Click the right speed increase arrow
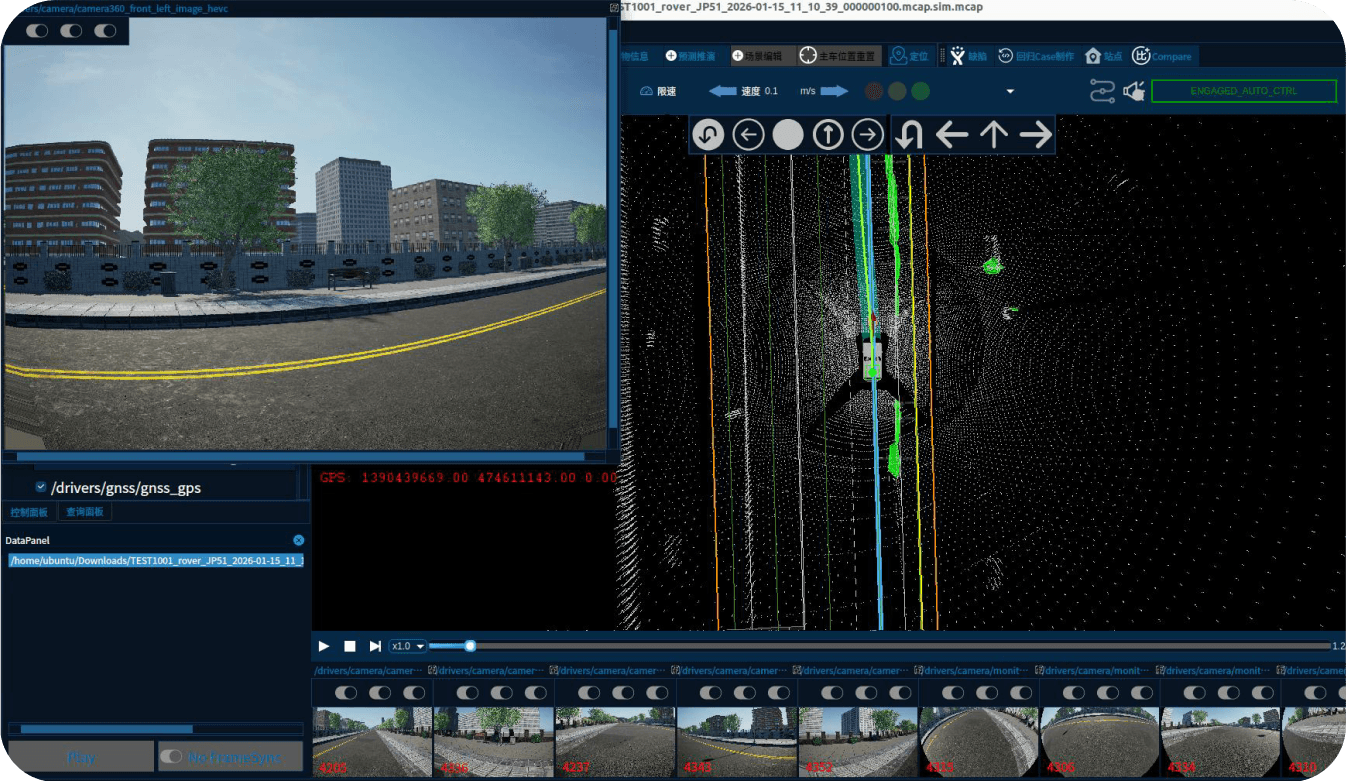Image resolution: width=1346 pixels, height=782 pixels. click(834, 91)
